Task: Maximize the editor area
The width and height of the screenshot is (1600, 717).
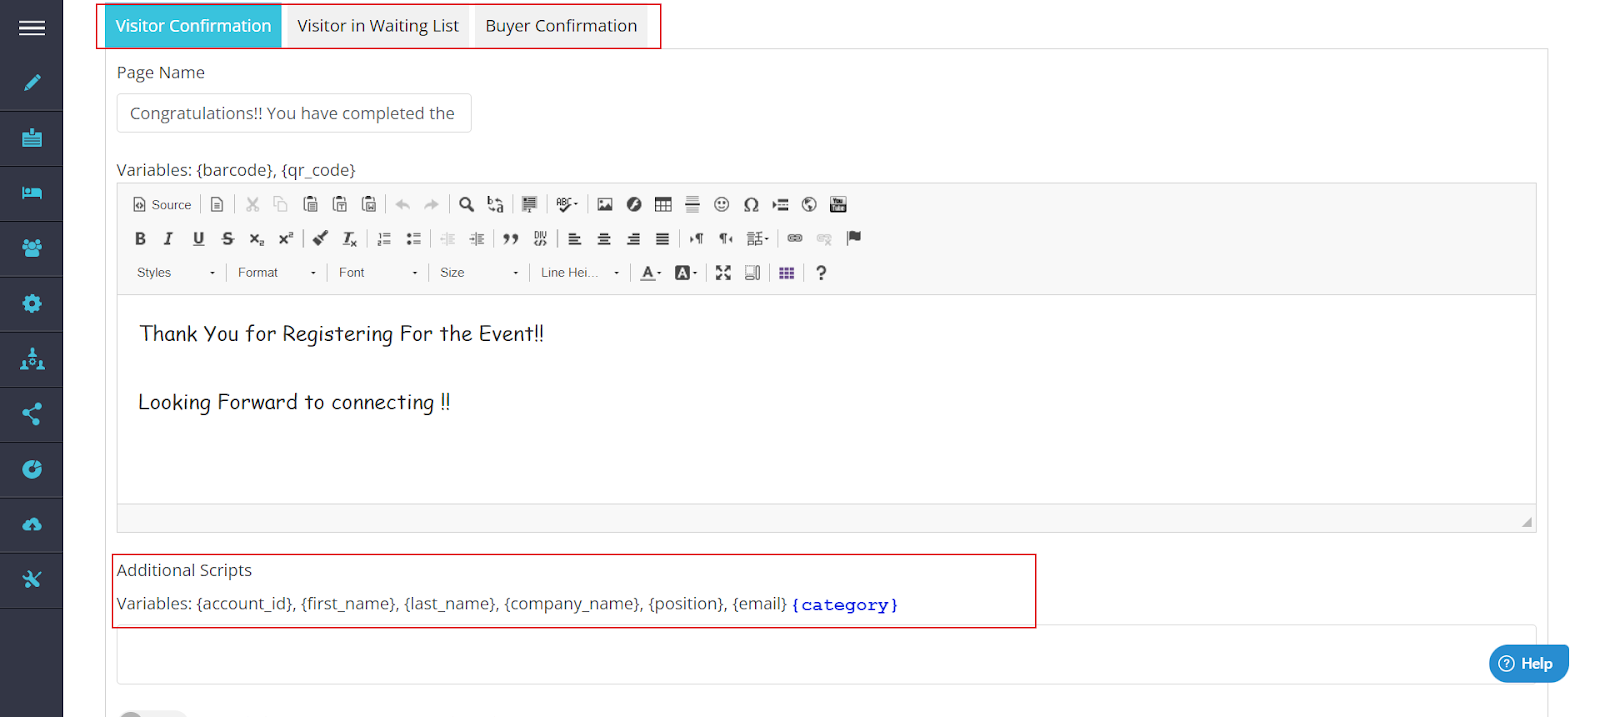Action: tap(723, 272)
